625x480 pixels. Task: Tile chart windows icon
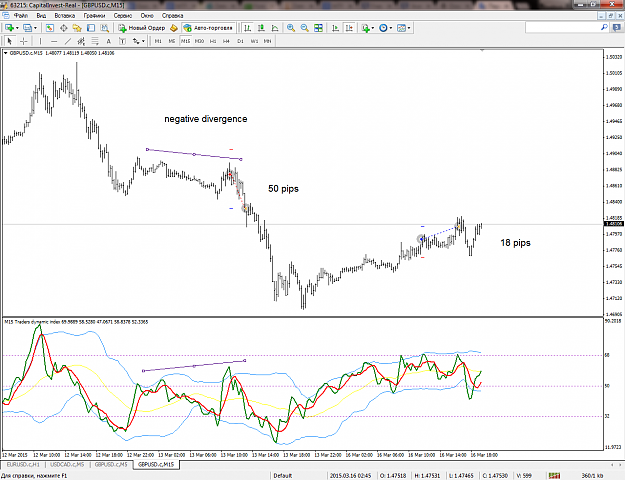[318, 28]
